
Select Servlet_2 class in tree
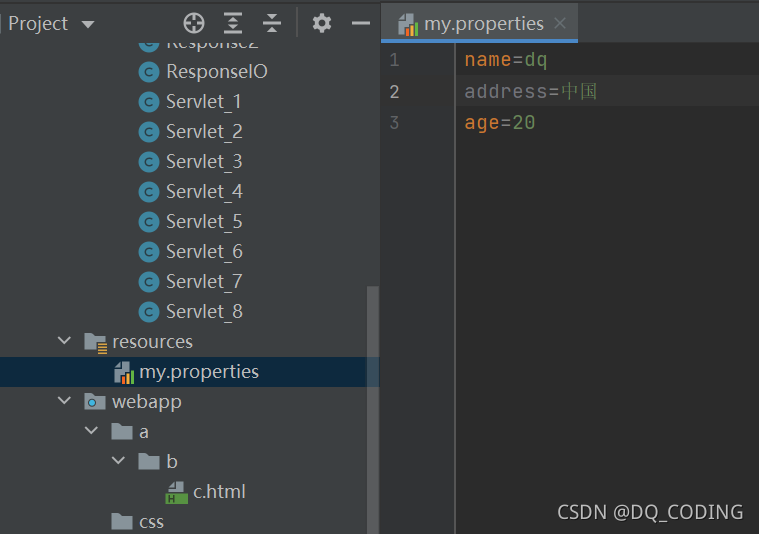pos(204,132)
